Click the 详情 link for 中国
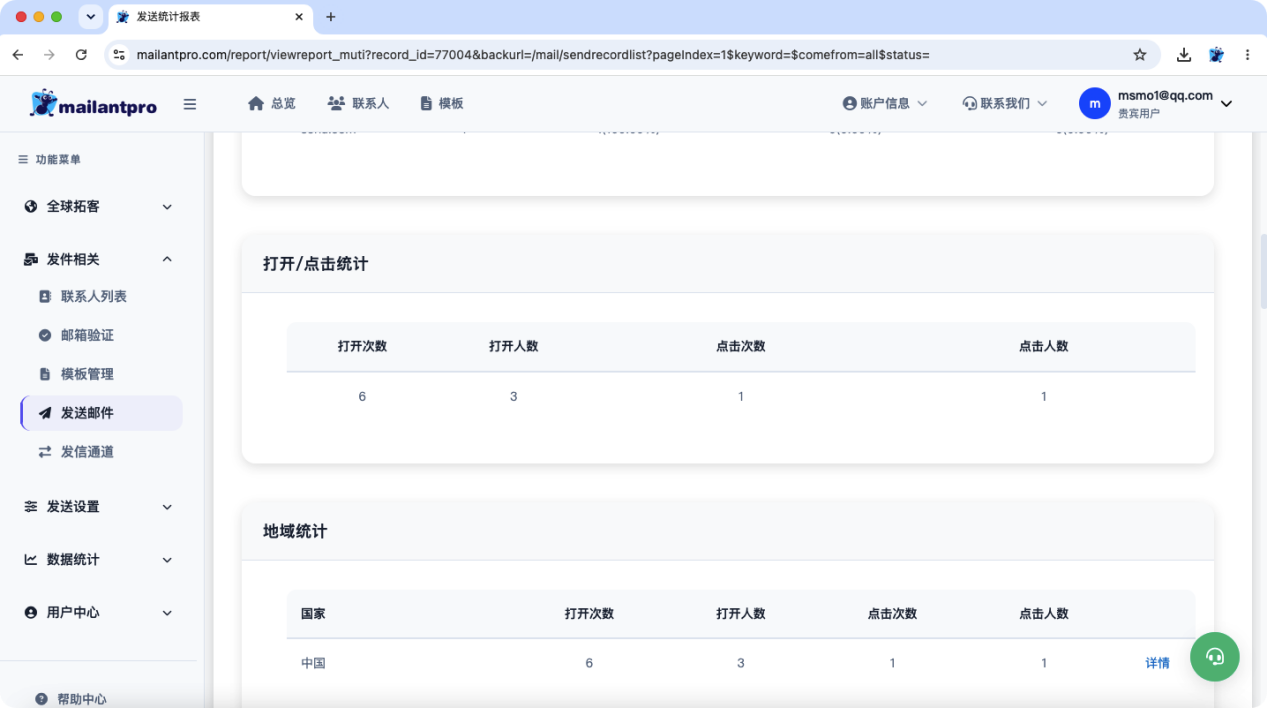 tap(1157, 663)
